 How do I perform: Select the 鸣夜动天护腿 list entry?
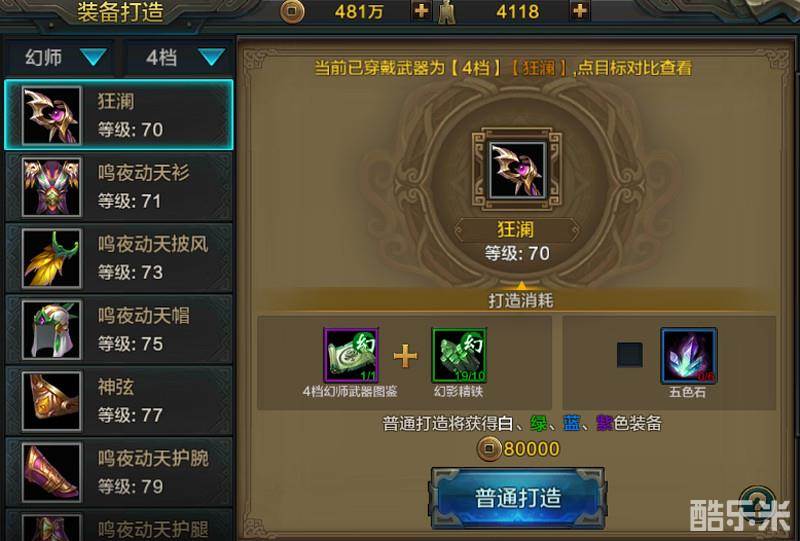point(119,525)
